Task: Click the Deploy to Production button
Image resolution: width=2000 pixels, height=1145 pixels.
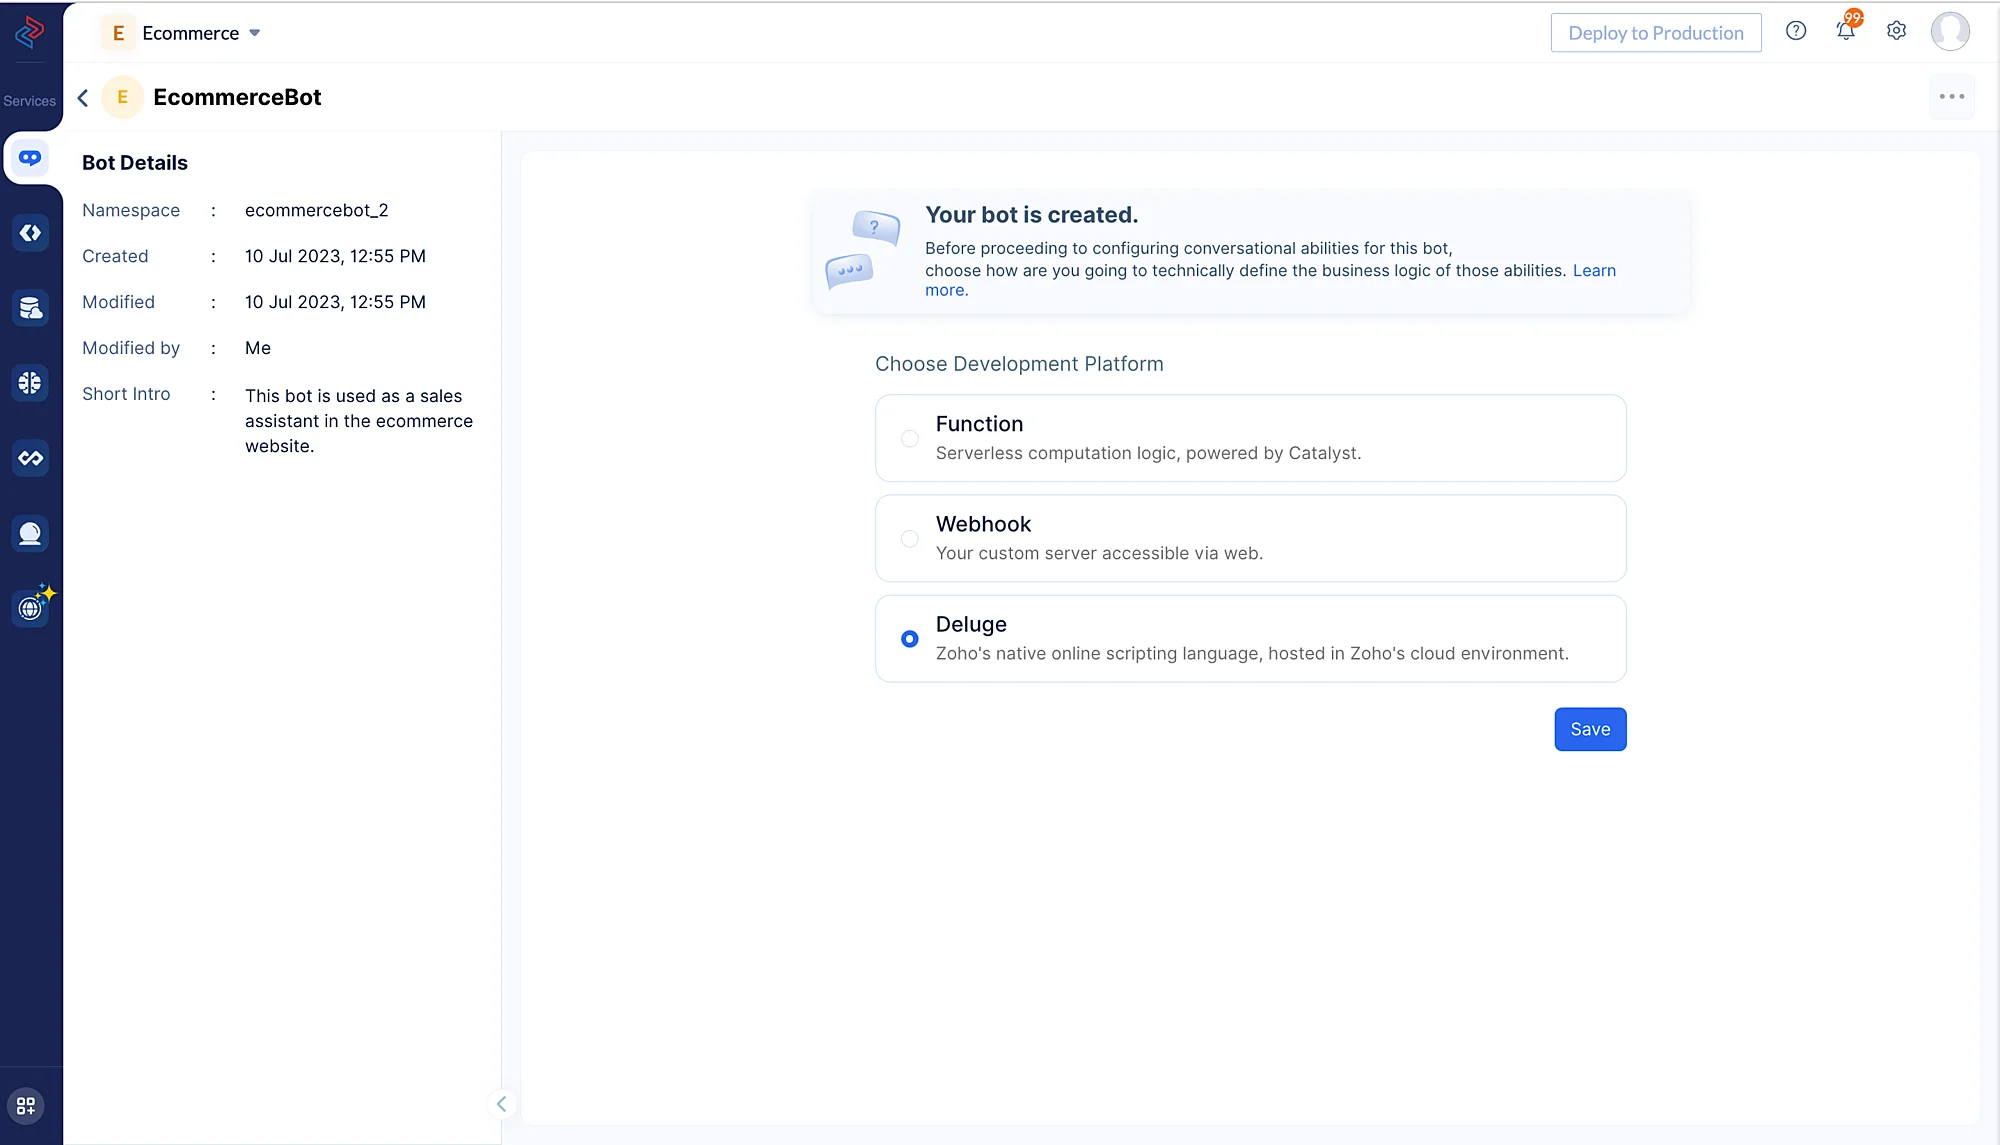Action: tap(1655, 33)
